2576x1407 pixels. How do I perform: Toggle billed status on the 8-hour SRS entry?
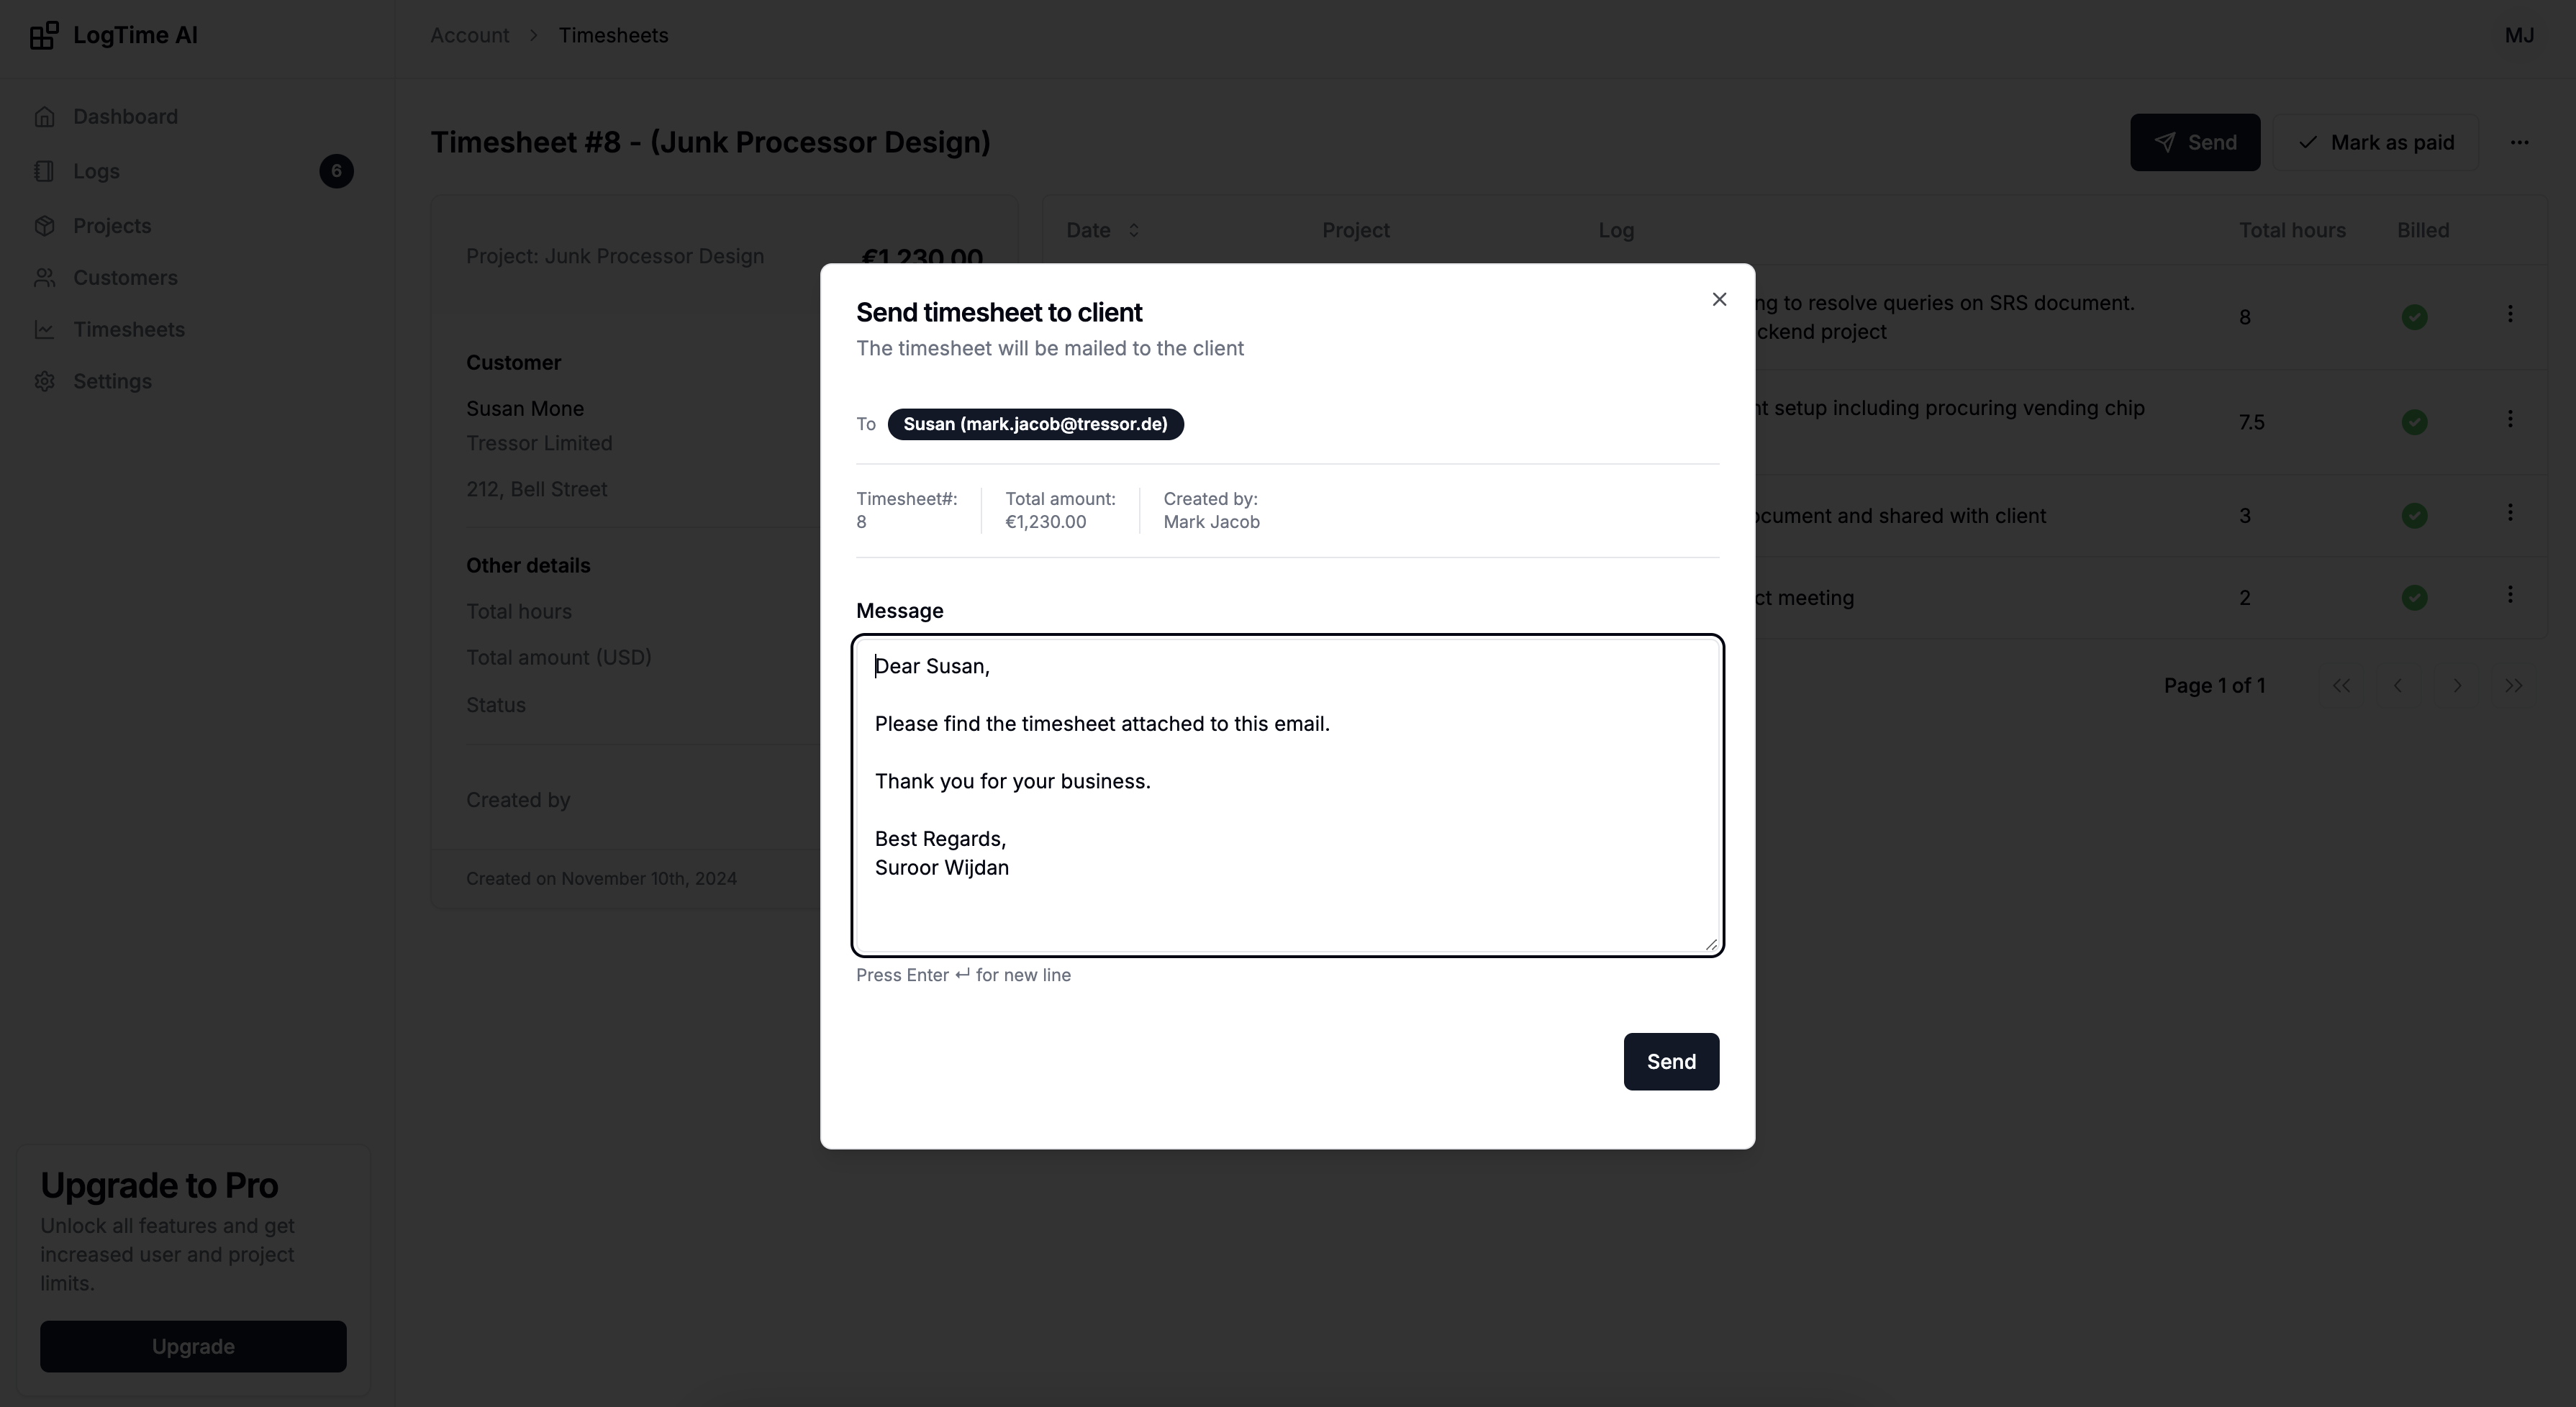click(x=2415, y=316)
